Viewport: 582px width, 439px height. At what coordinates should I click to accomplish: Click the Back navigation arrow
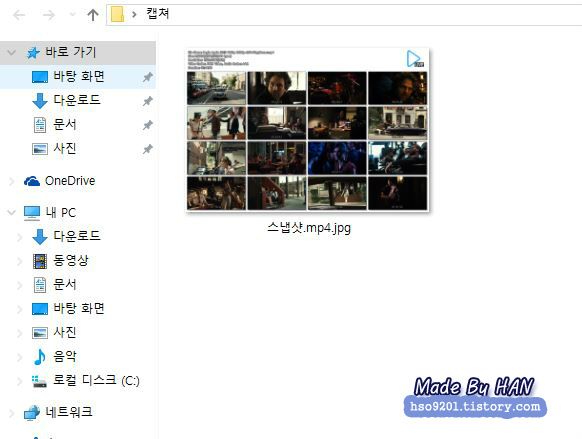coord(19,15)
